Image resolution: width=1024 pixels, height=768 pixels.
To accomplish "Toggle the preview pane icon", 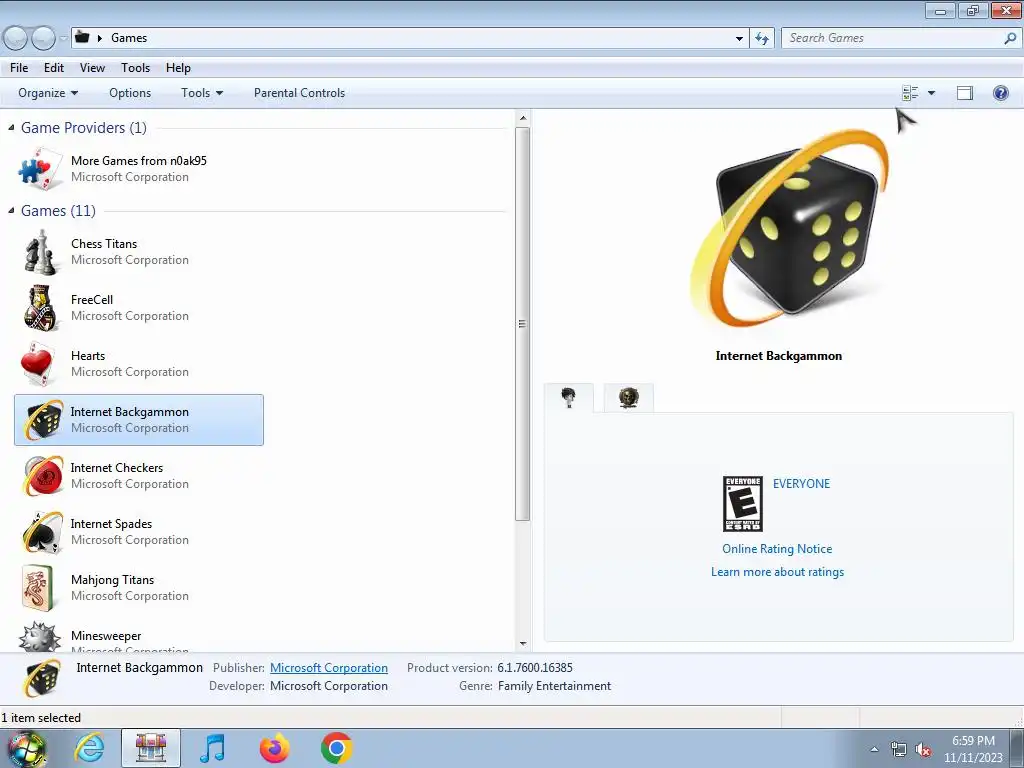I will click(965, 93).
